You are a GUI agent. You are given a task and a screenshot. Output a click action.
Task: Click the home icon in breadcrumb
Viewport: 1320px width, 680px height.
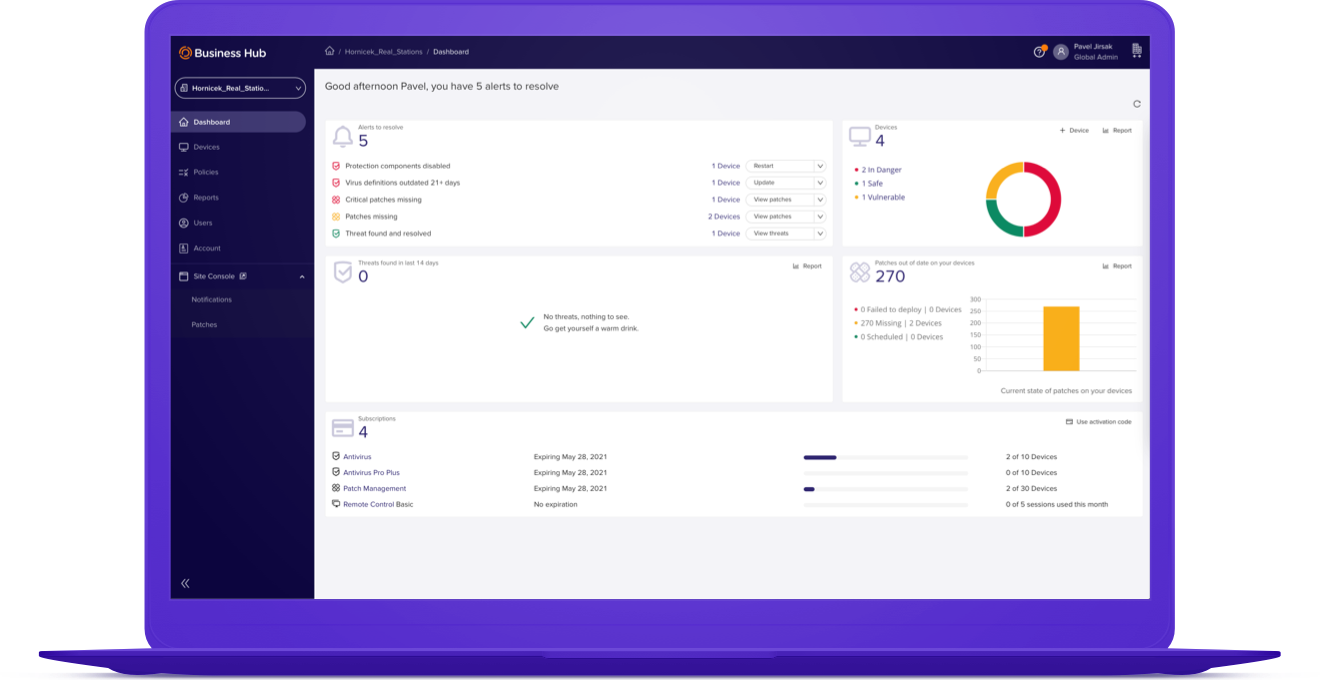click(x=330, y=52)
